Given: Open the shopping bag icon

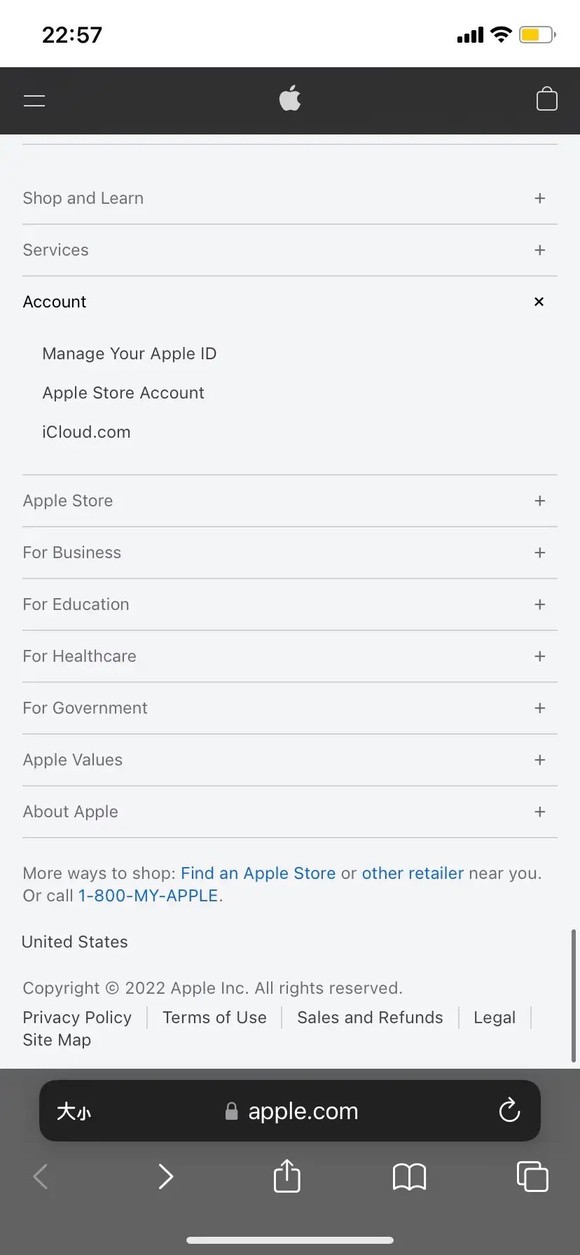Looking at the screenshot, I should tap(547, 99).
